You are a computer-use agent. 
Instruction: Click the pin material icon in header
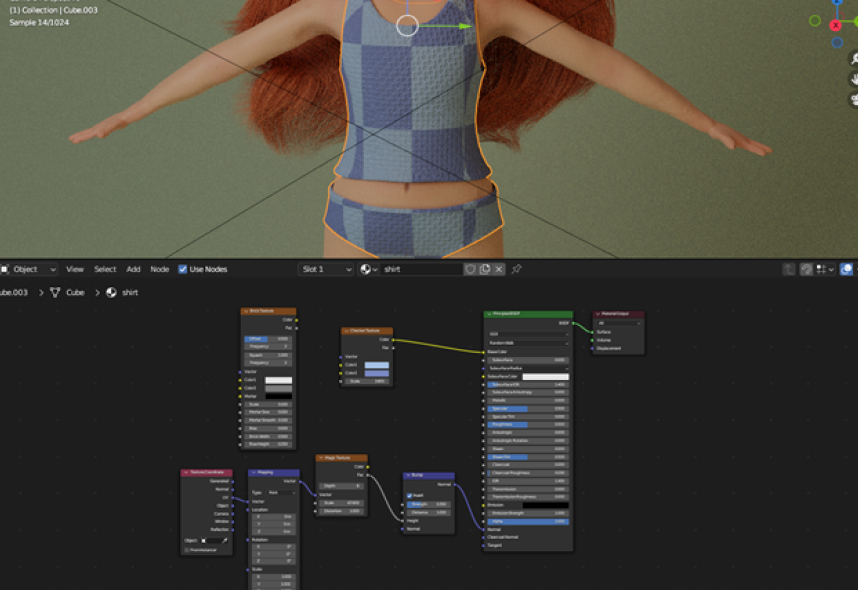(x=517, y=269)
